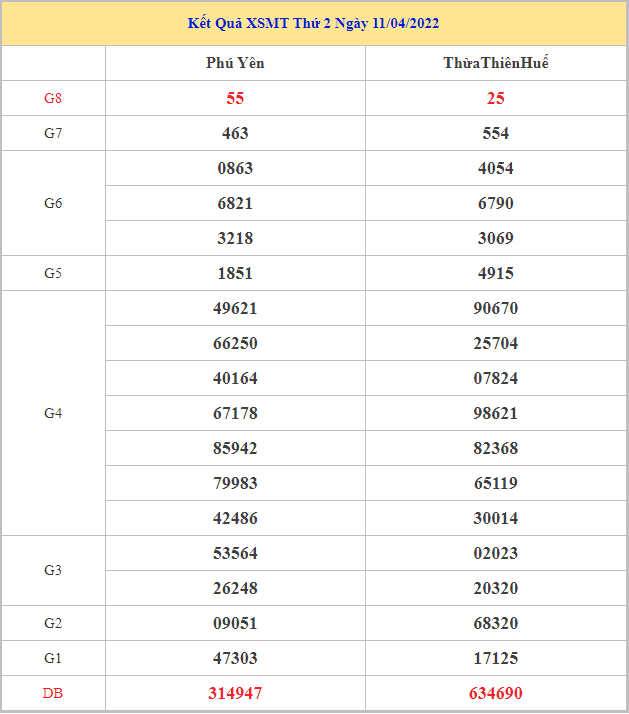Click G1 number 47303
This screenshot has width=629, height=714.
[x=235, y=658]
